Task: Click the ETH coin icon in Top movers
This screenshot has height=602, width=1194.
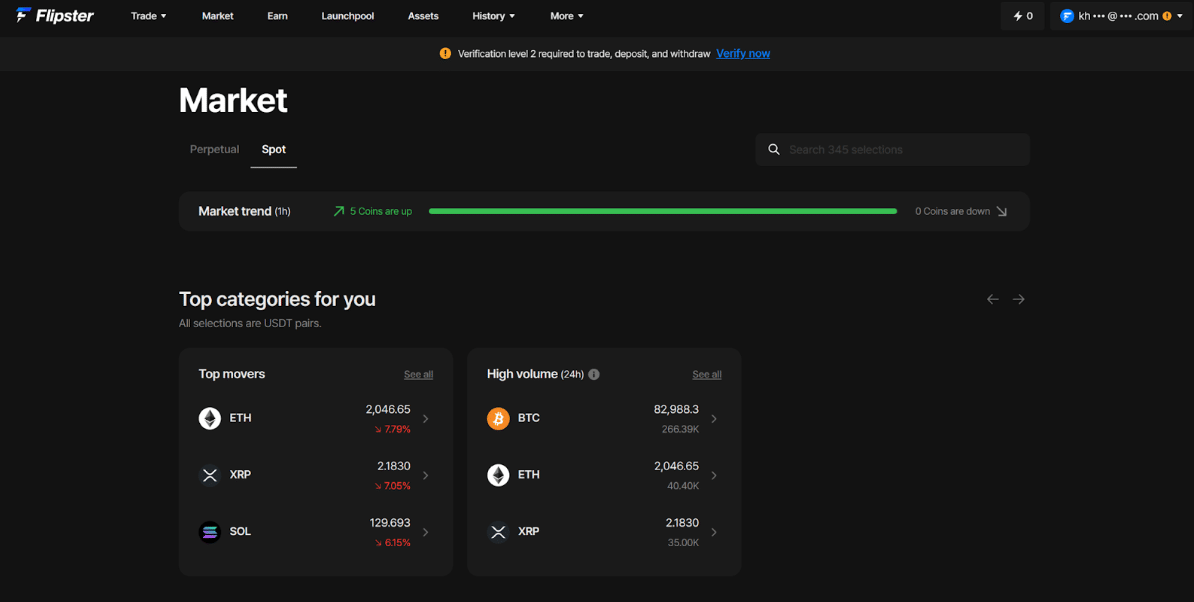Action: pos(209,419)
